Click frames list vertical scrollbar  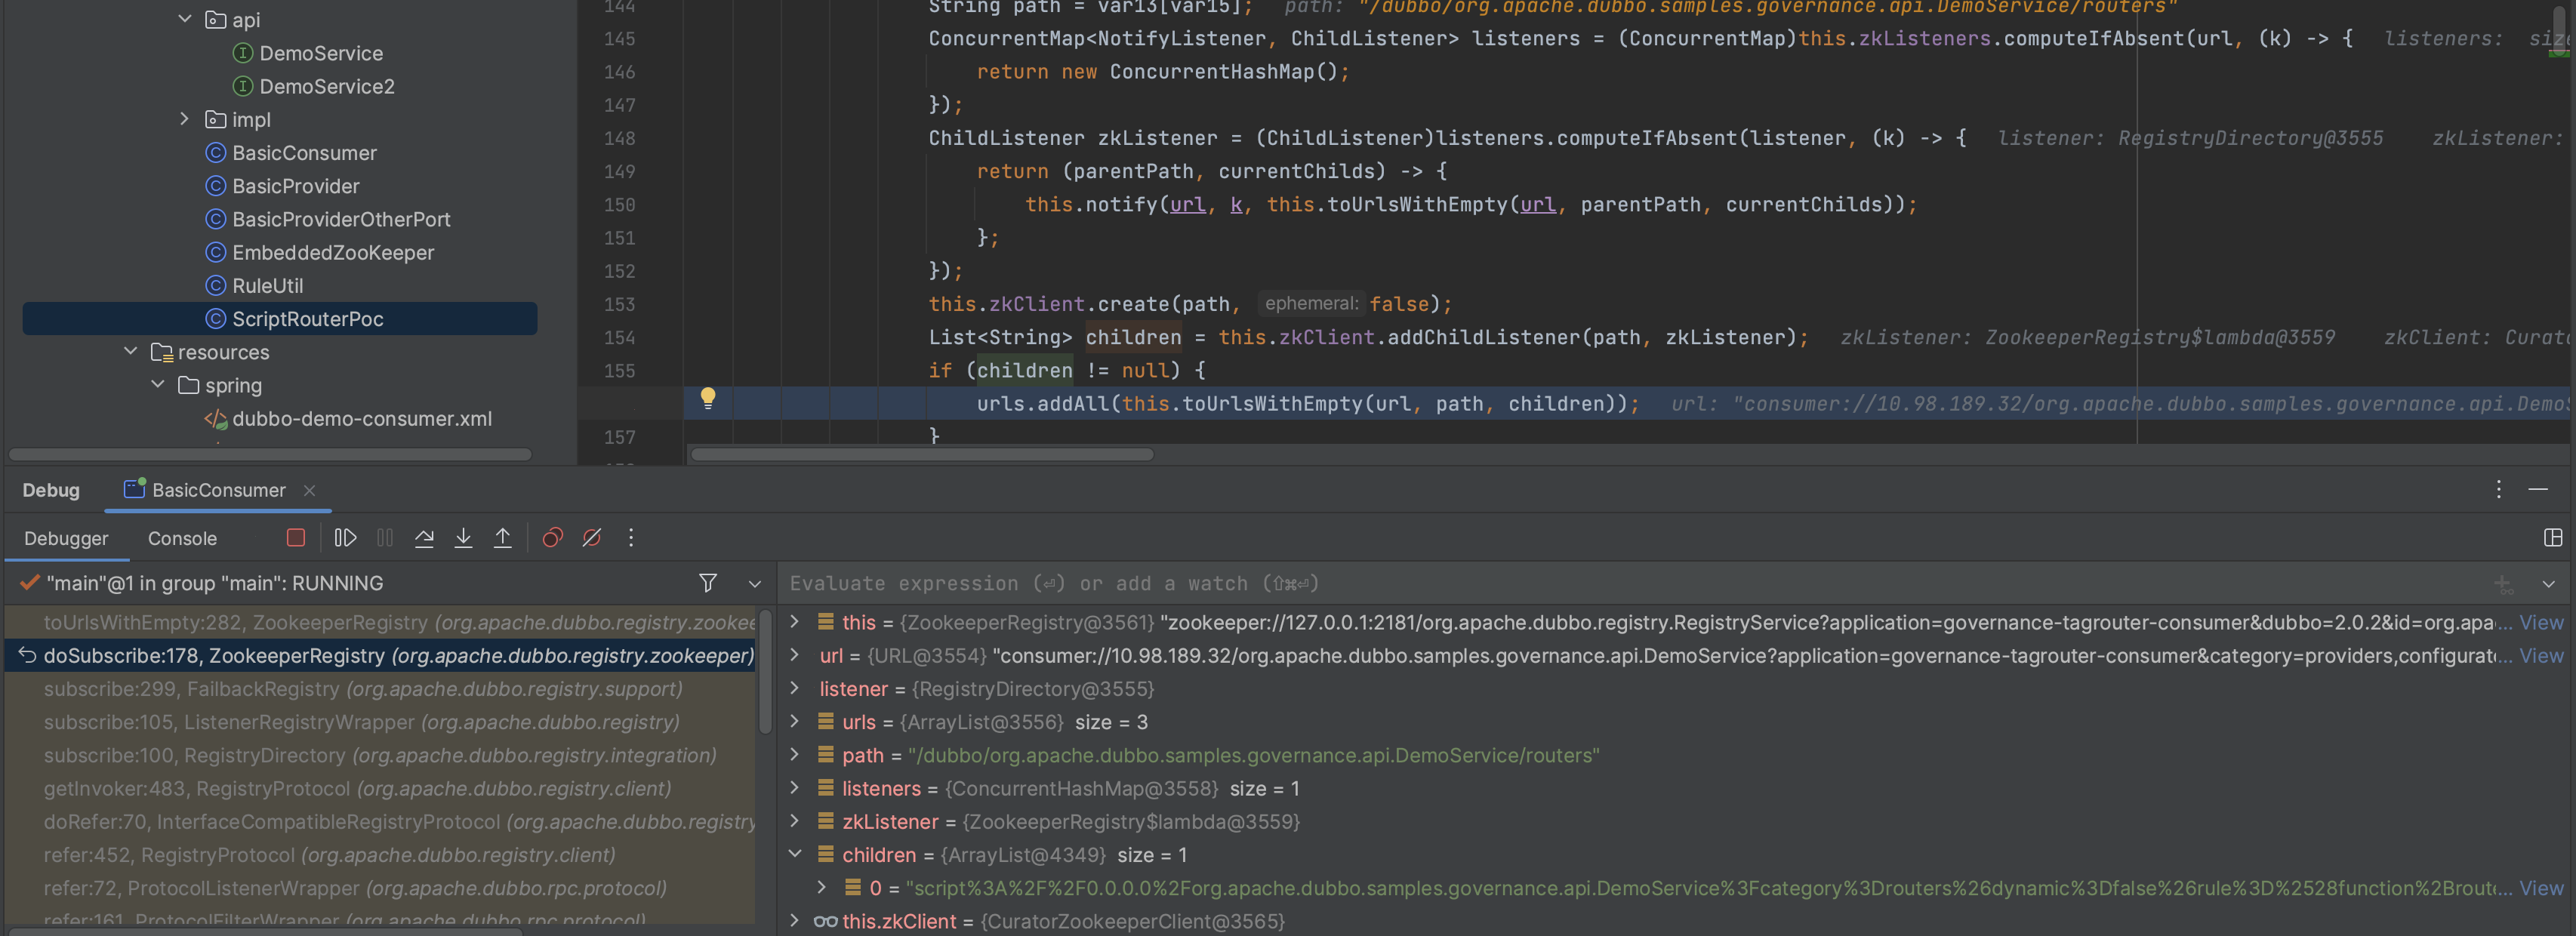tap(765, 672)
